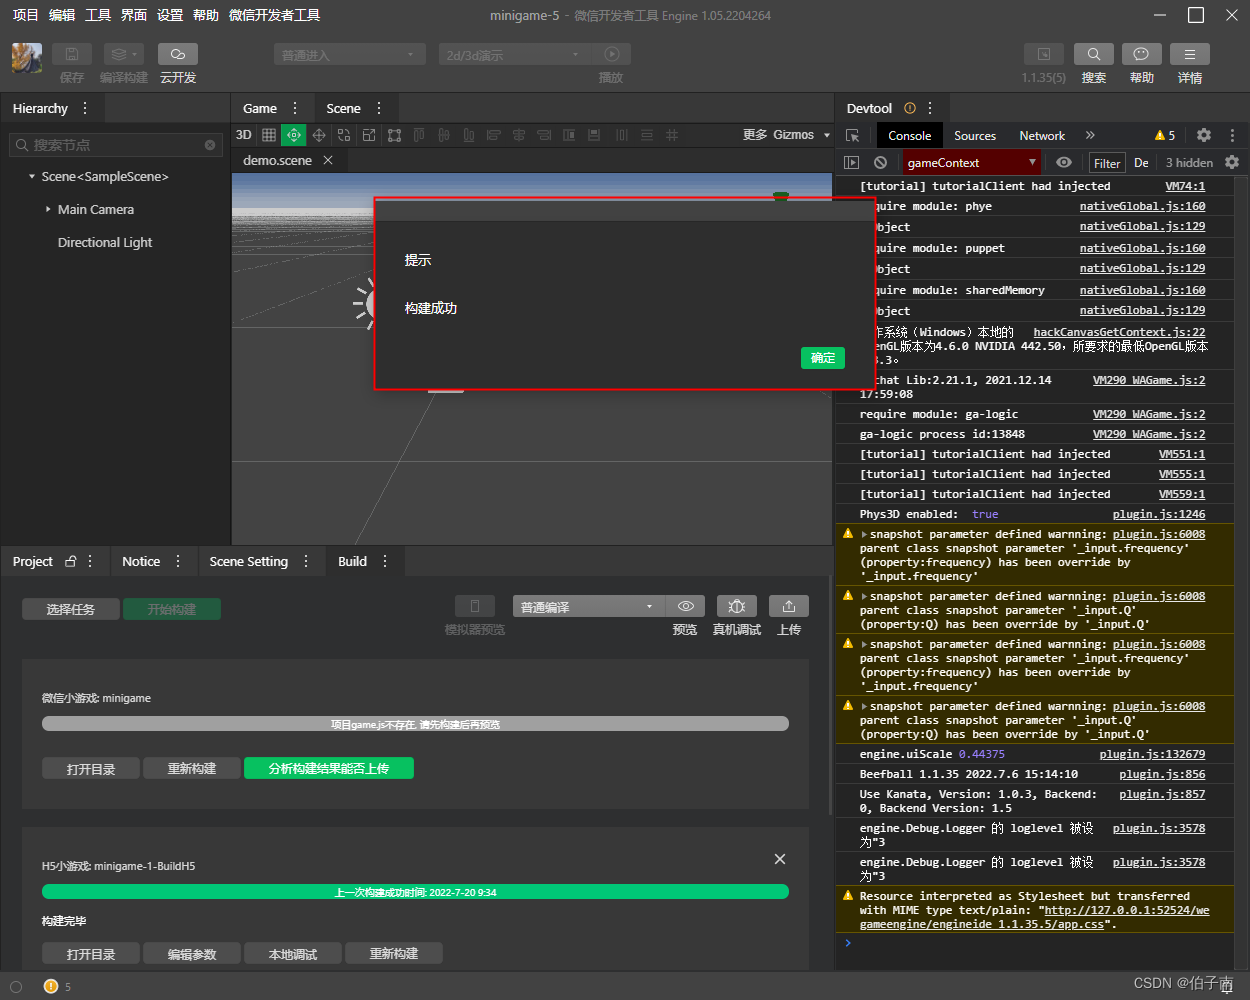Toggle the Project panel lock icon
Screen dimensions: 1250x1000
click(71, 561)
